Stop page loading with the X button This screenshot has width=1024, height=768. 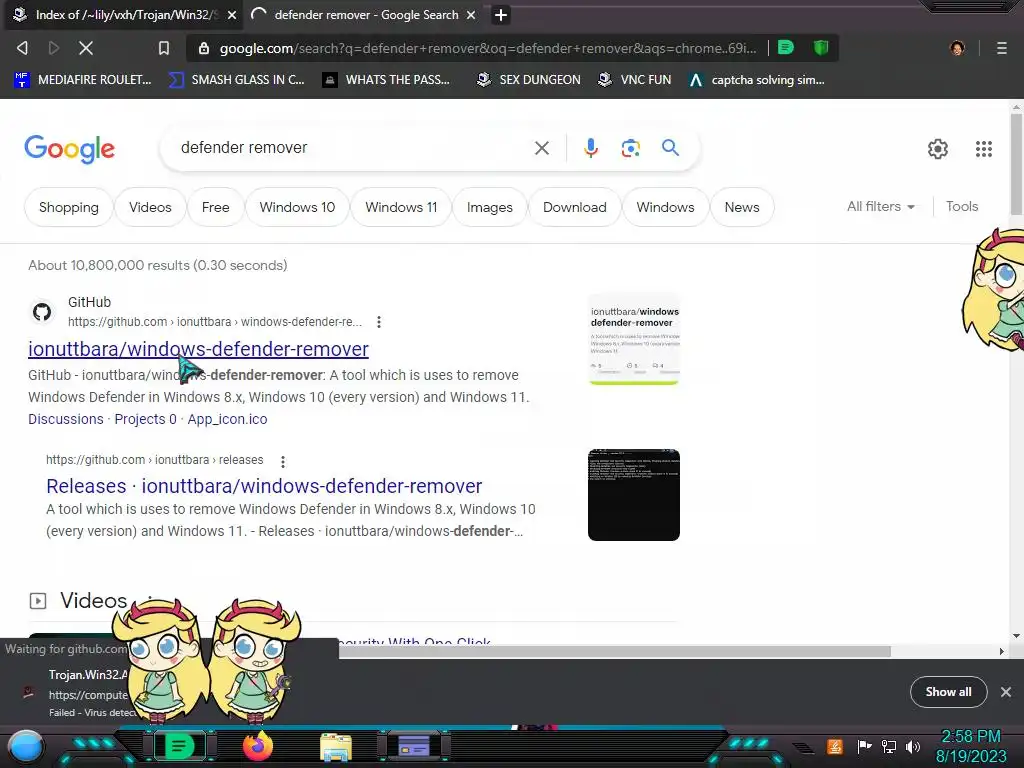(x=86, y=48)
